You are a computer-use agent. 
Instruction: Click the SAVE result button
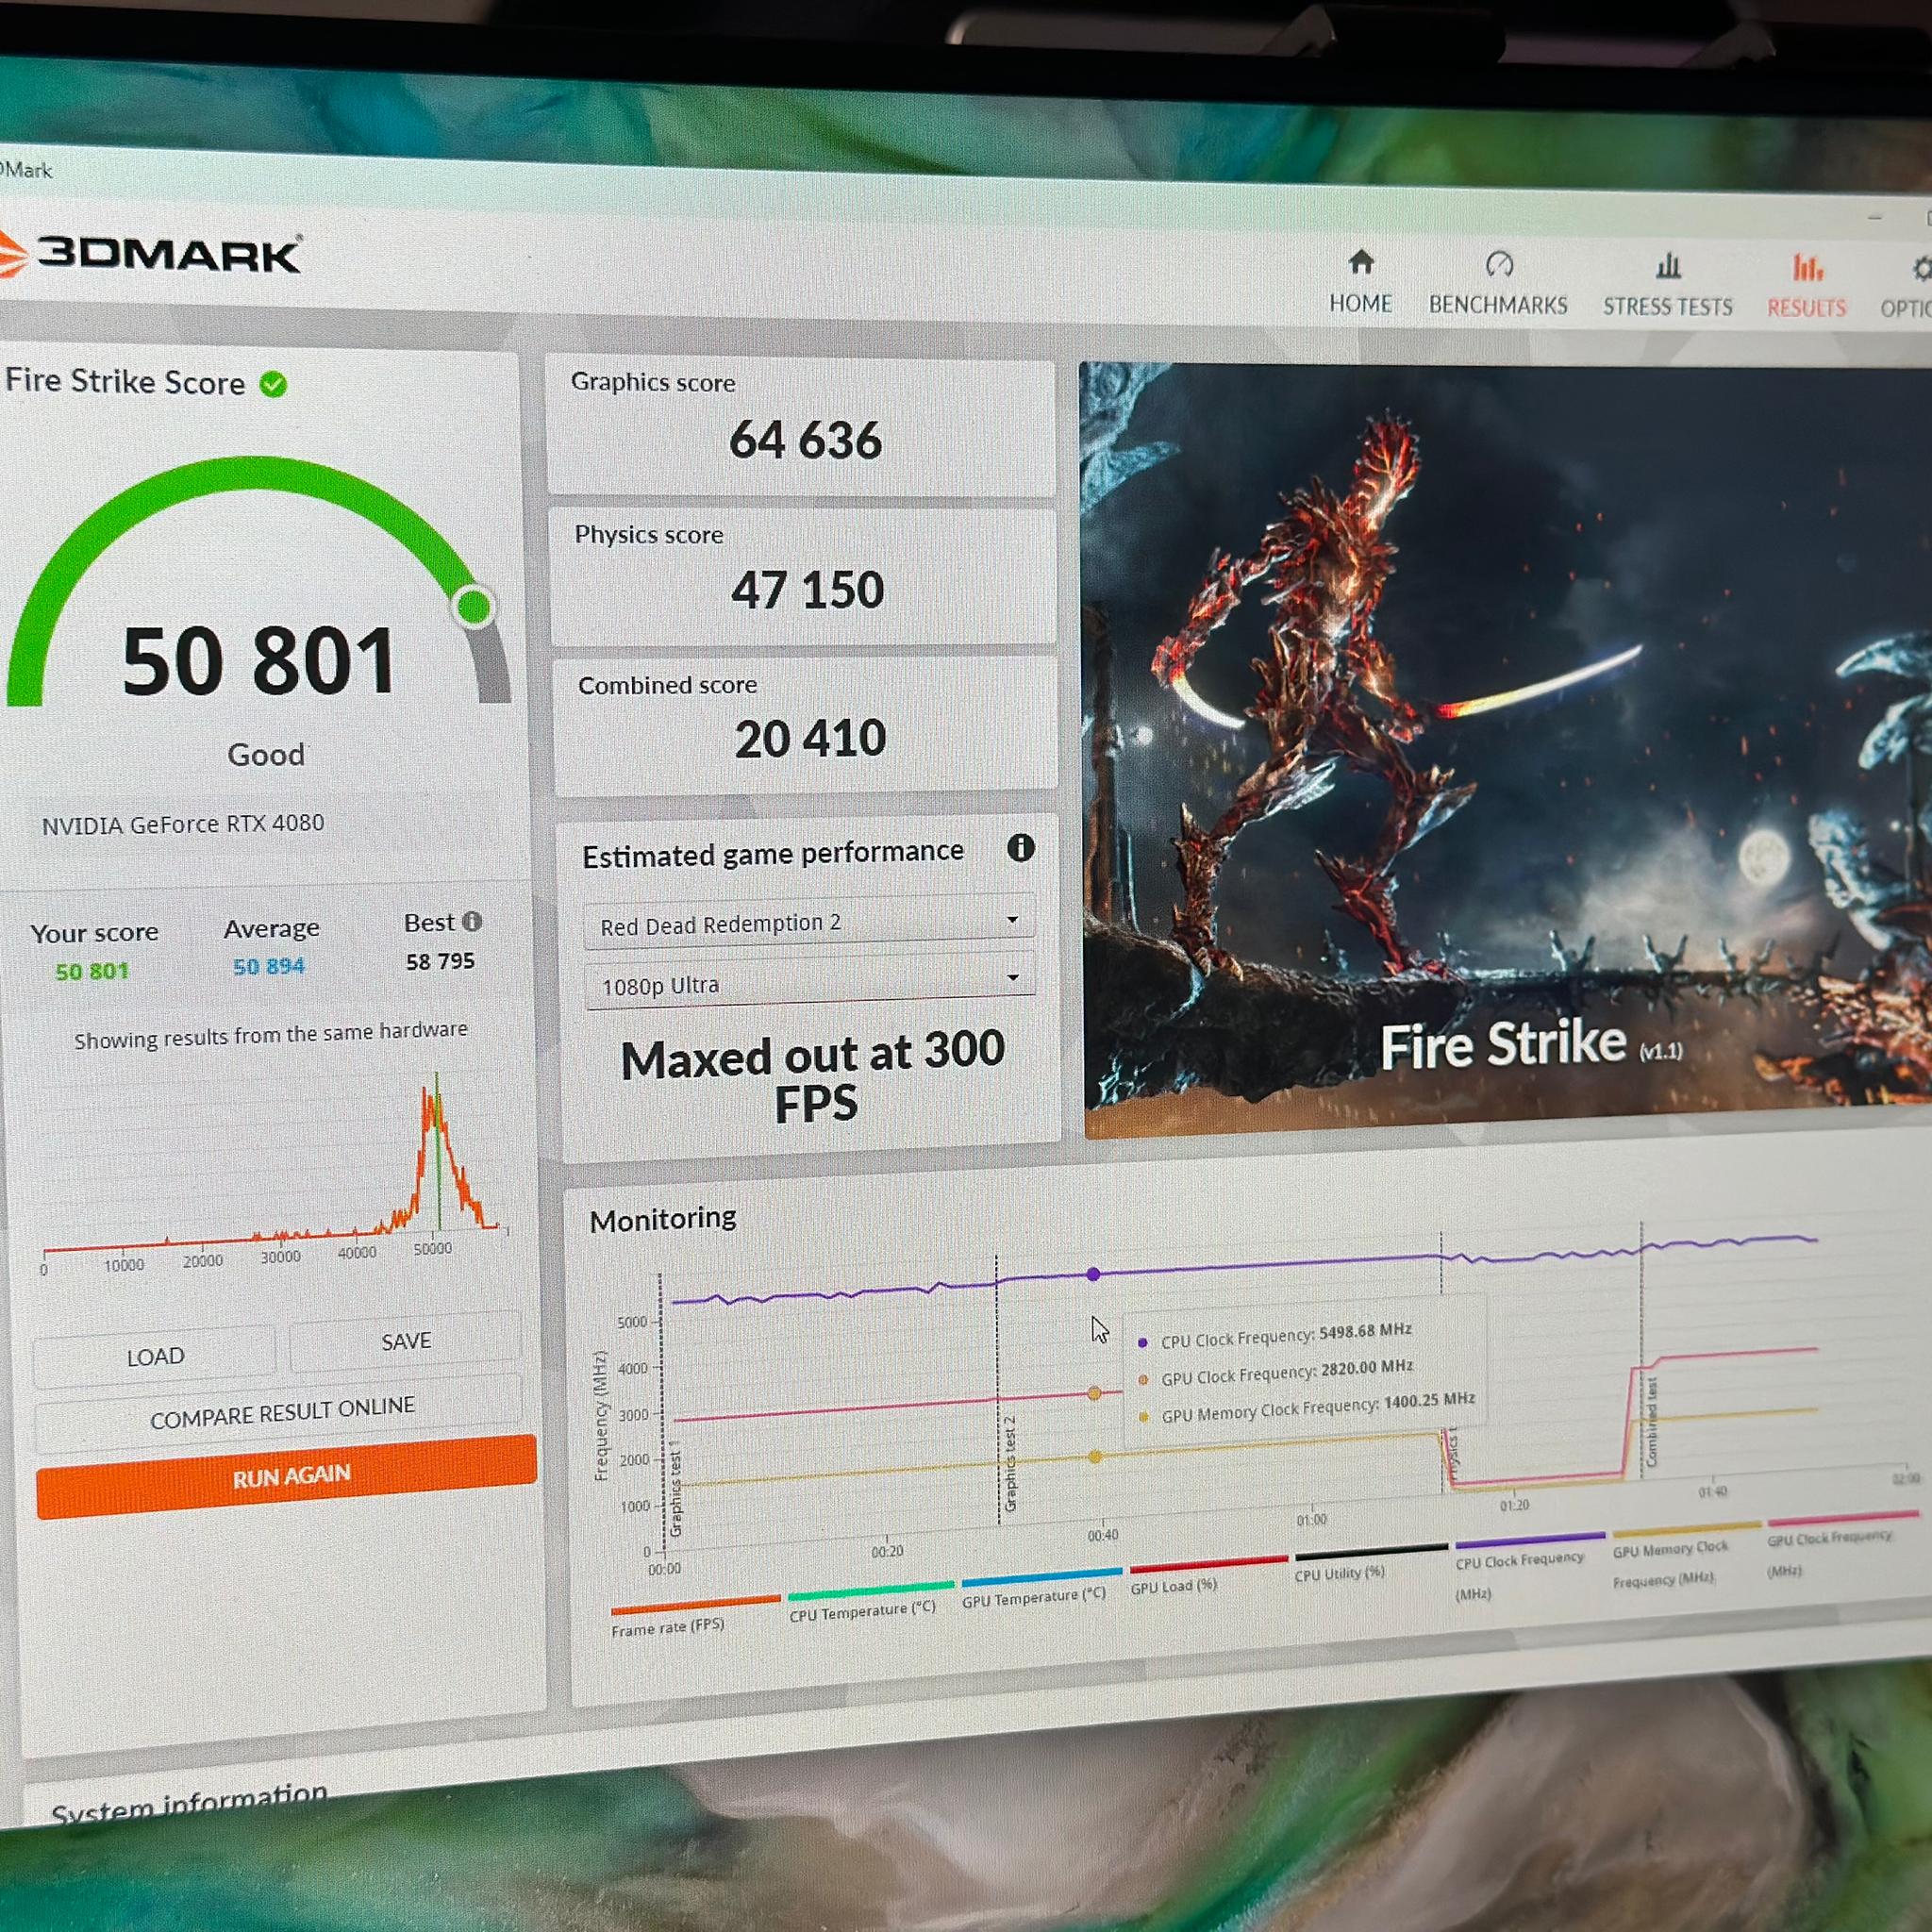coord(406,1341)
